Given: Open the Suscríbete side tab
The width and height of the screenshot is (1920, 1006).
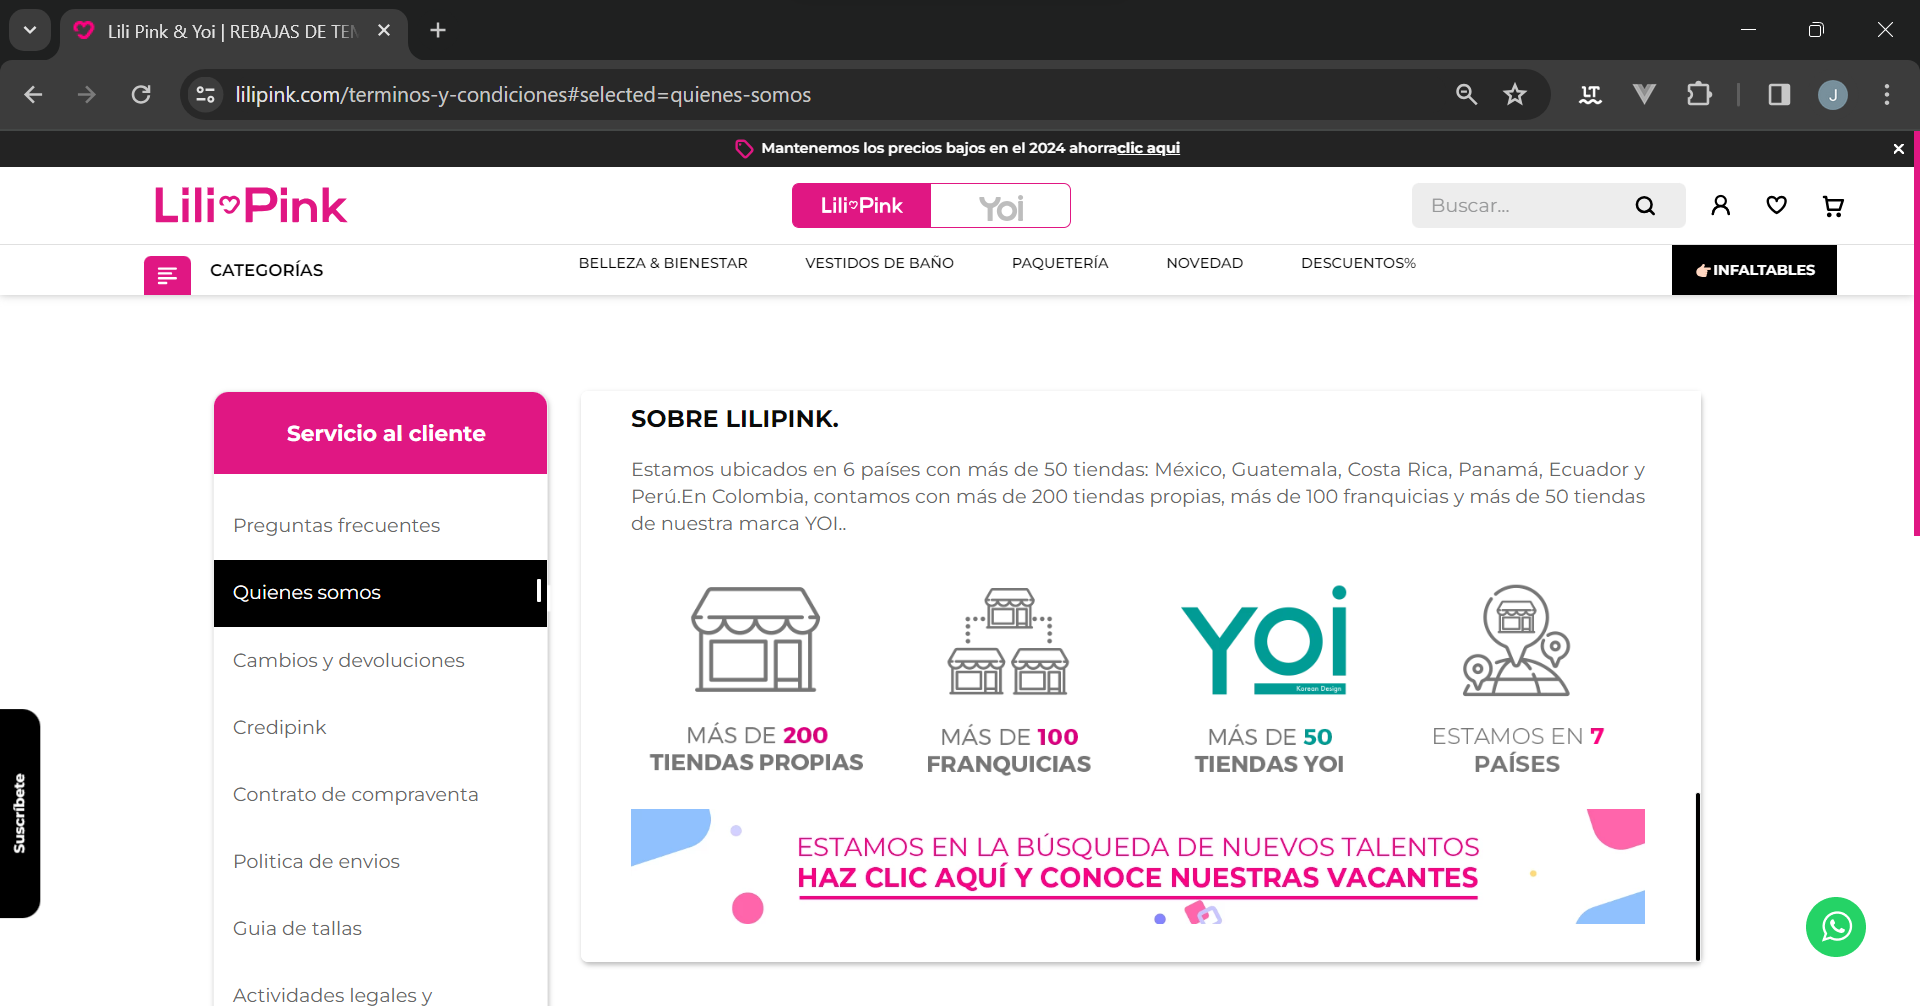Looking at the screenshot, I should (x=20, y=813).
